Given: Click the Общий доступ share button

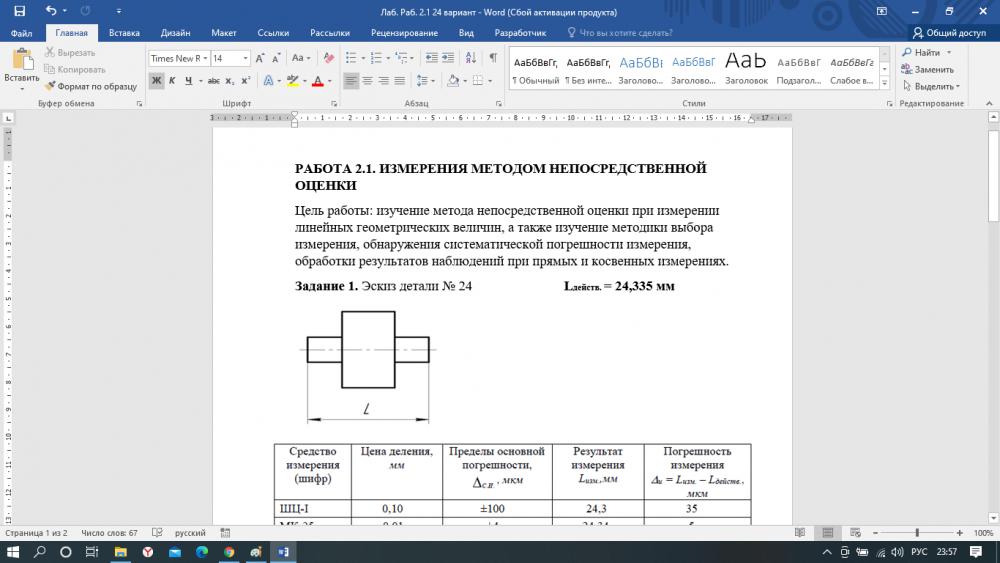Looking at the screenshot, I should coord(949,33).
